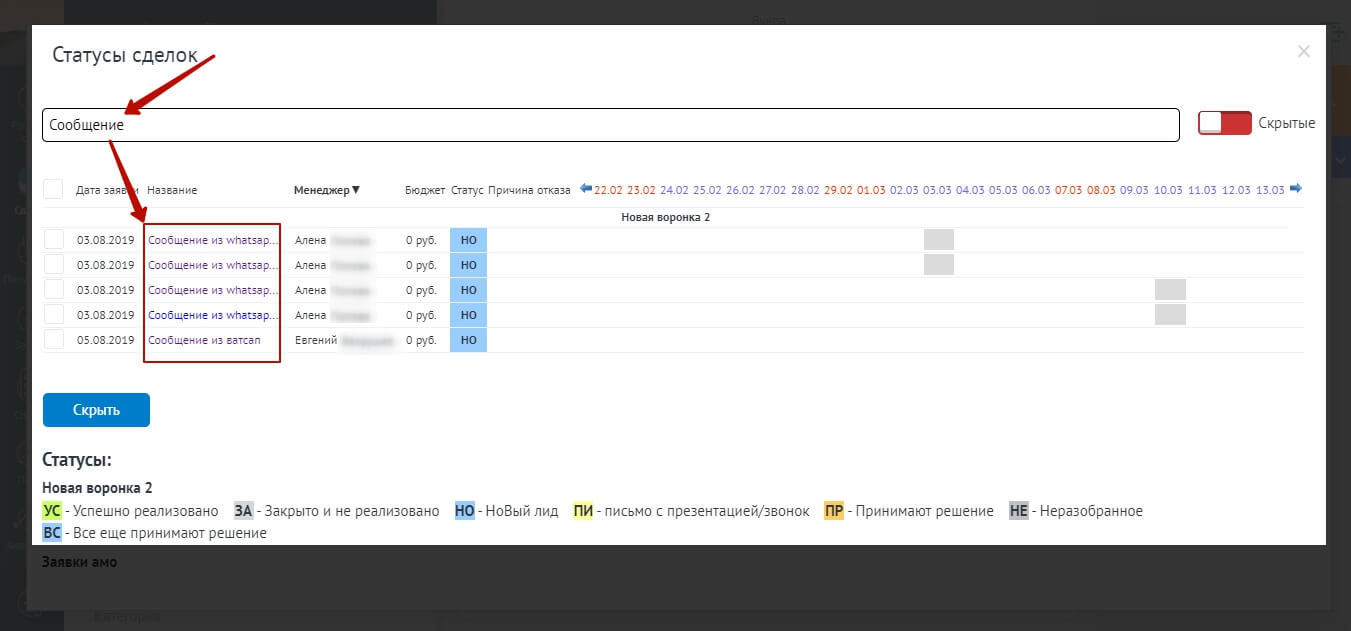The height and width of the screenshot is (631, 1351).
Task: Focus the search field containing Сообщение
Action: (610, 126)
